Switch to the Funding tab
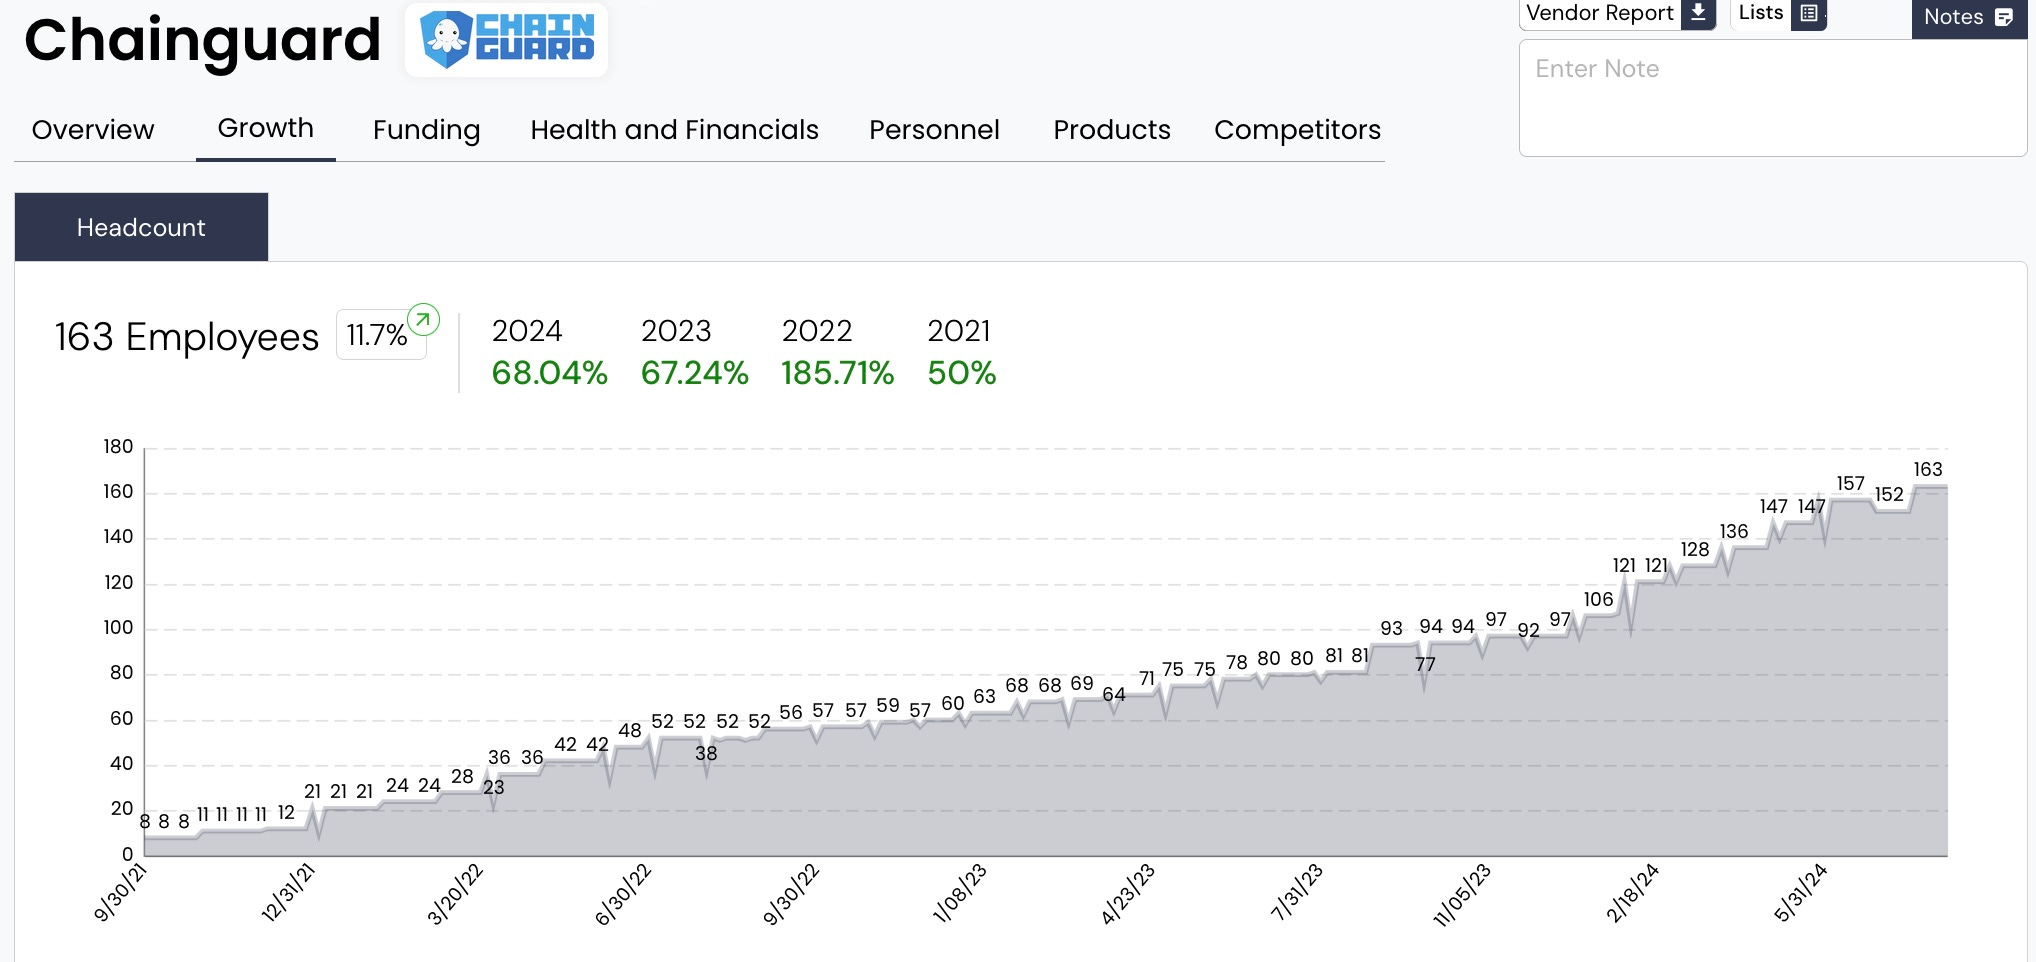The height and width of the screenshot is (962, 2036). coord(426,130)
